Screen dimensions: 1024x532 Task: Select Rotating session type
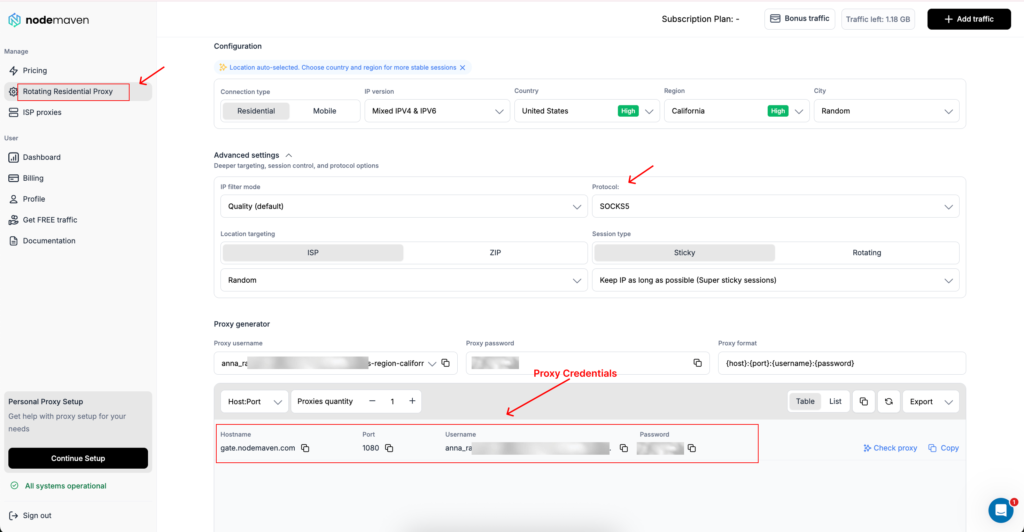[x=867, y=253]
